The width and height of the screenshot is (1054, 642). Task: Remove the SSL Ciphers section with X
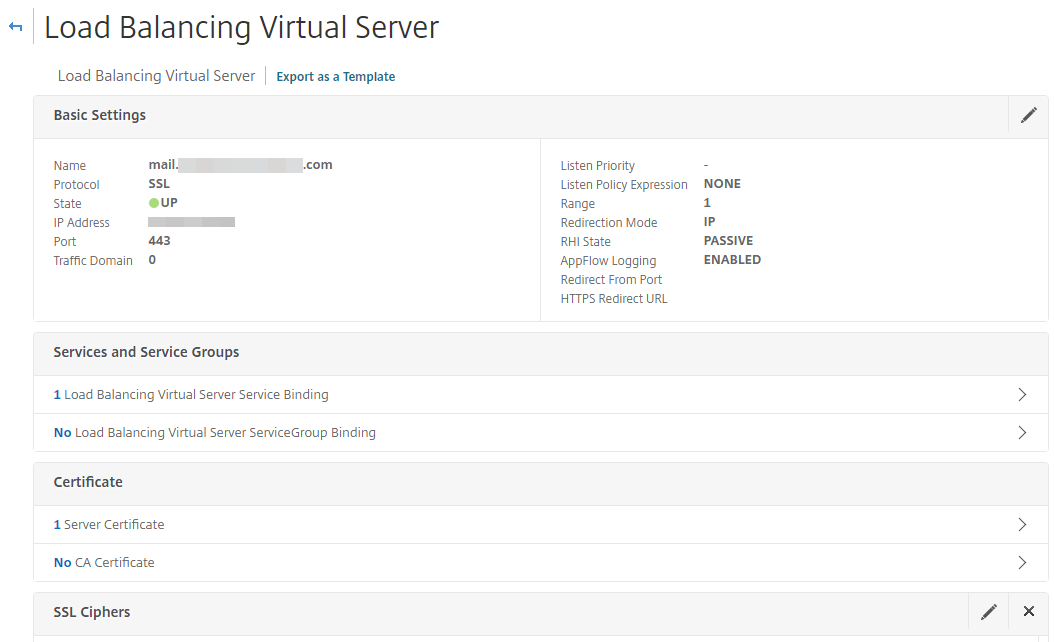(x=1028, y=612)
